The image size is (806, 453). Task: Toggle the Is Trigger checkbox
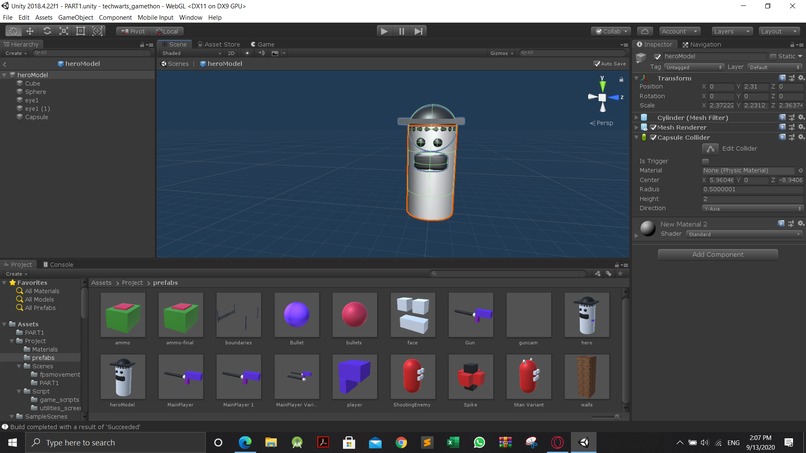pyautogui.click(x=706, y=161)
